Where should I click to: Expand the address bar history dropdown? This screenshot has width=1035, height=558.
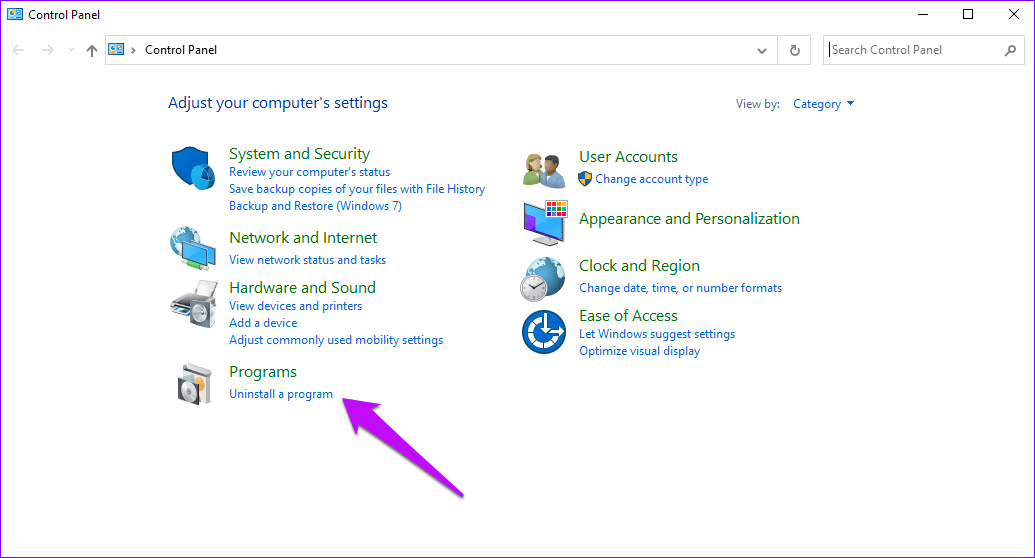[x=762, y=50]
